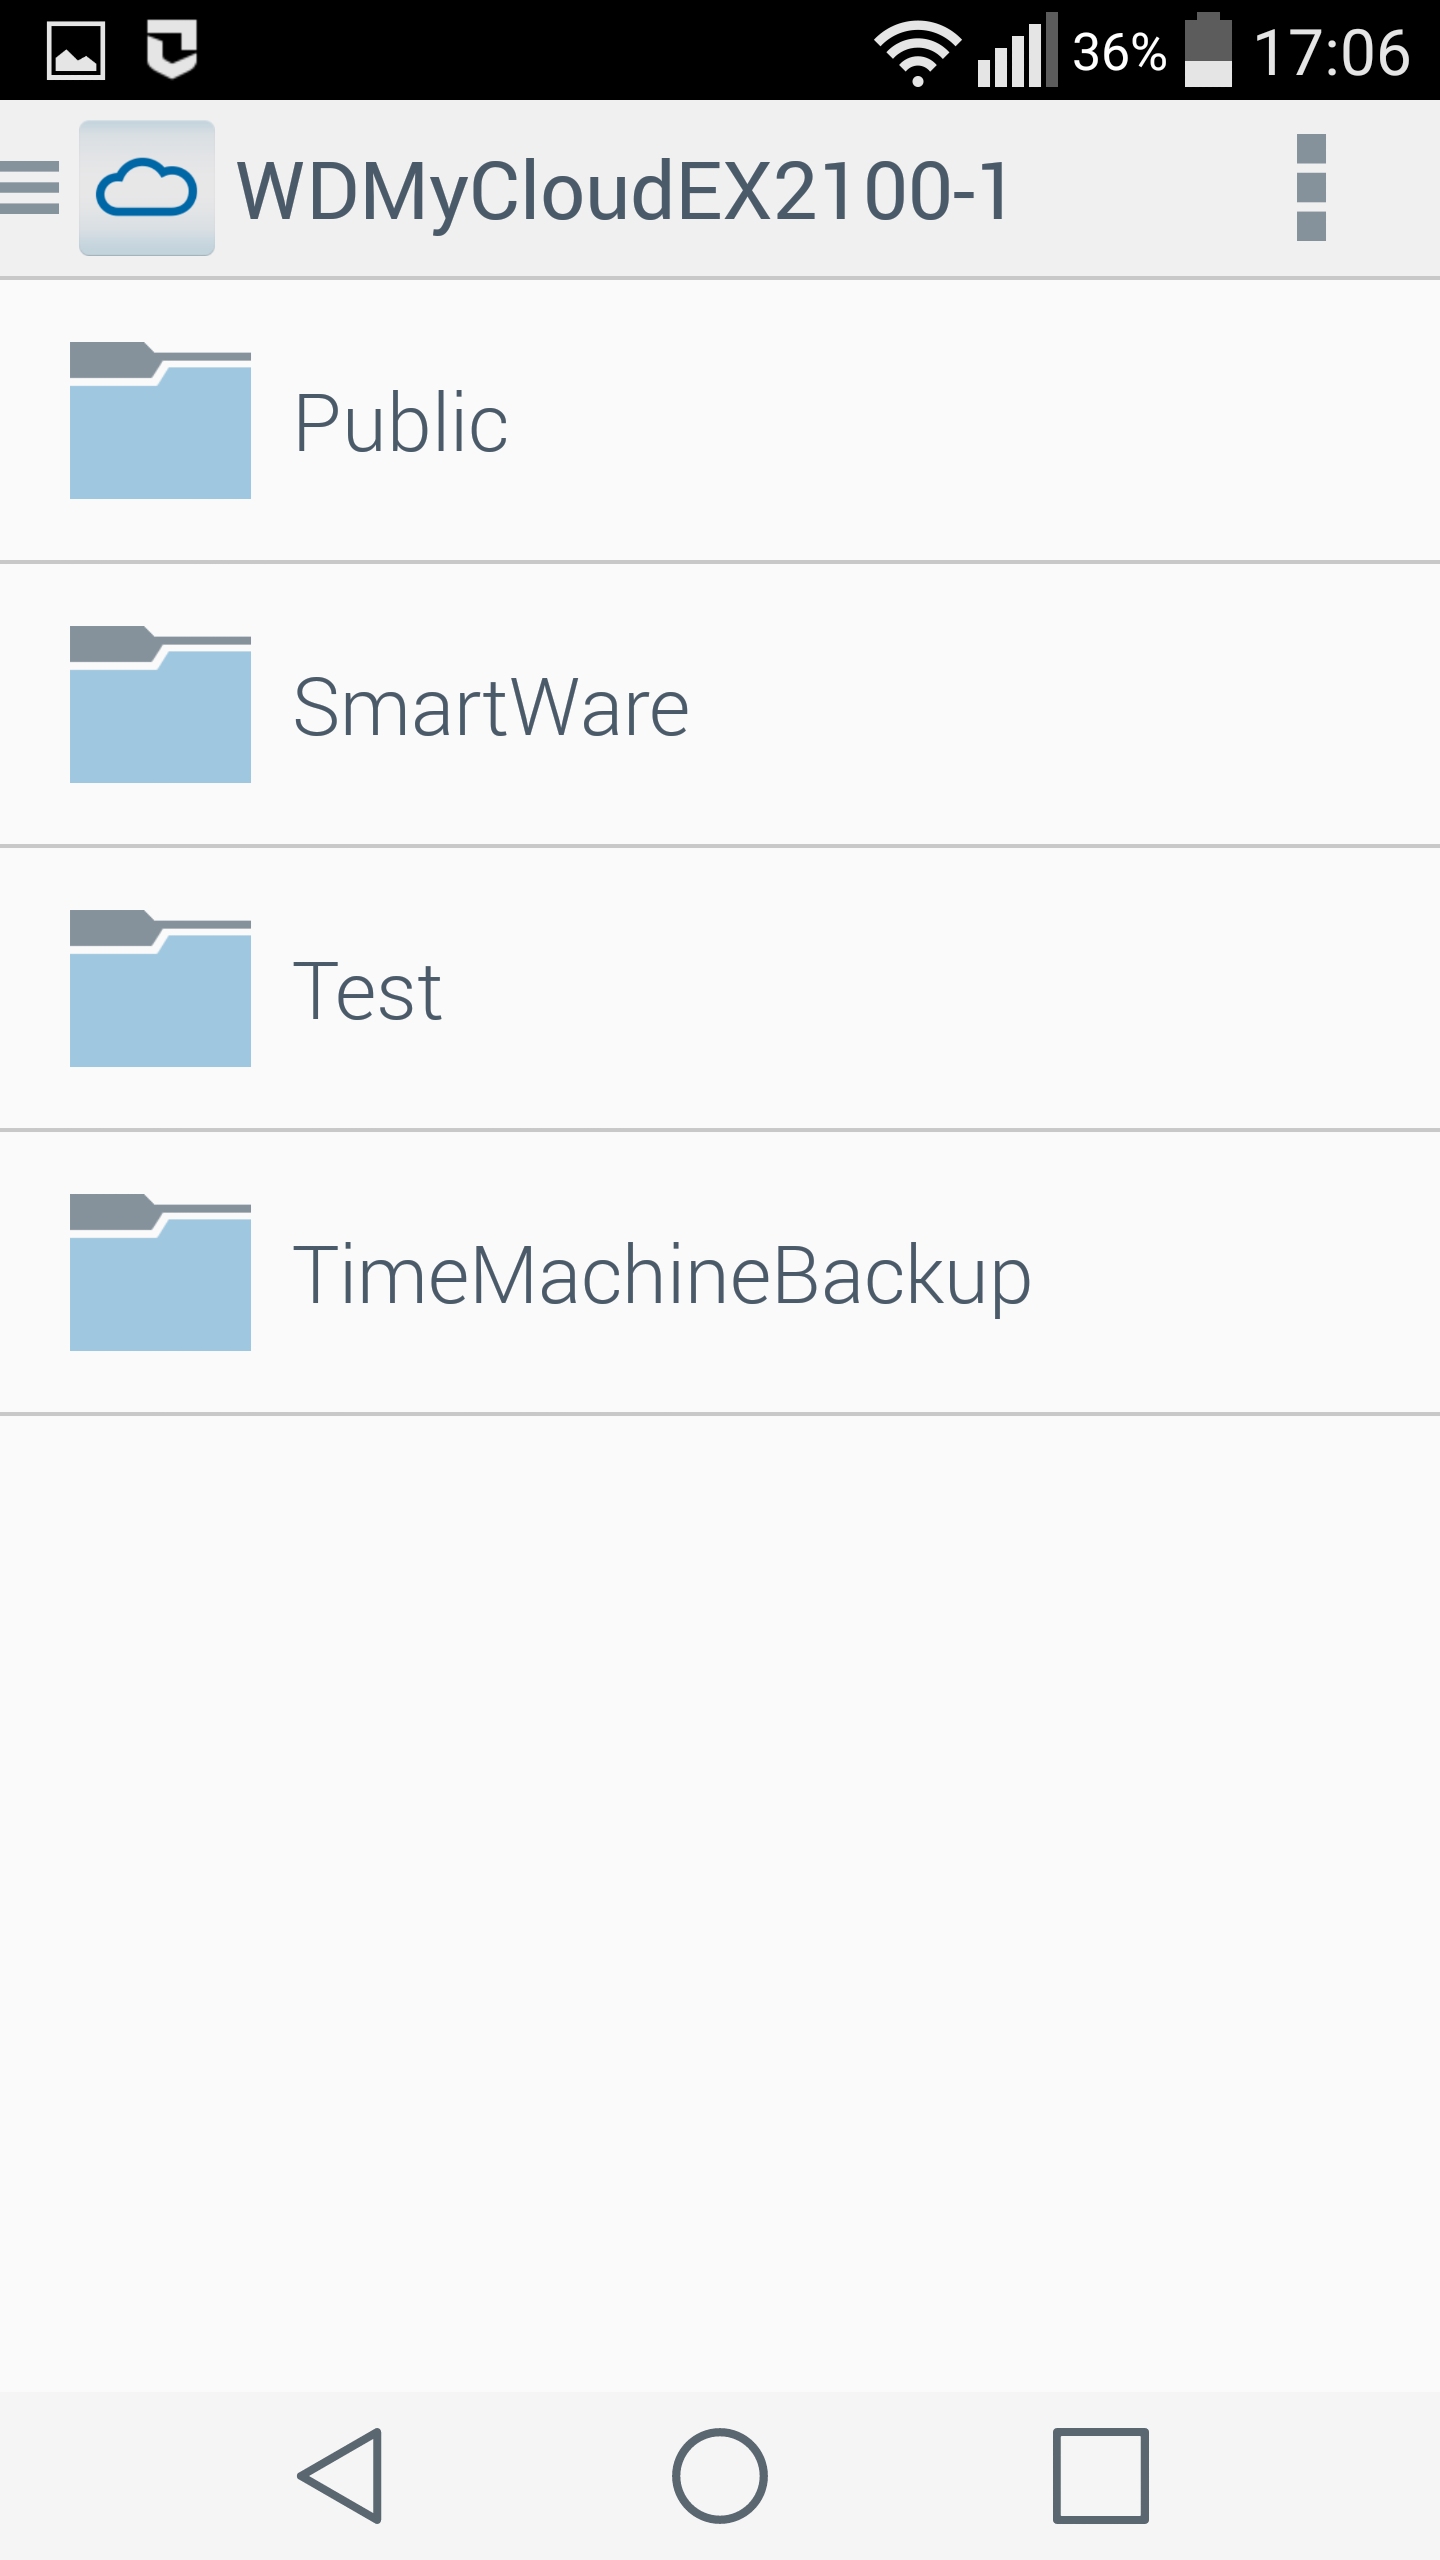
Task: Tap the picture notification icon in status bar
Action: [76, 50]
